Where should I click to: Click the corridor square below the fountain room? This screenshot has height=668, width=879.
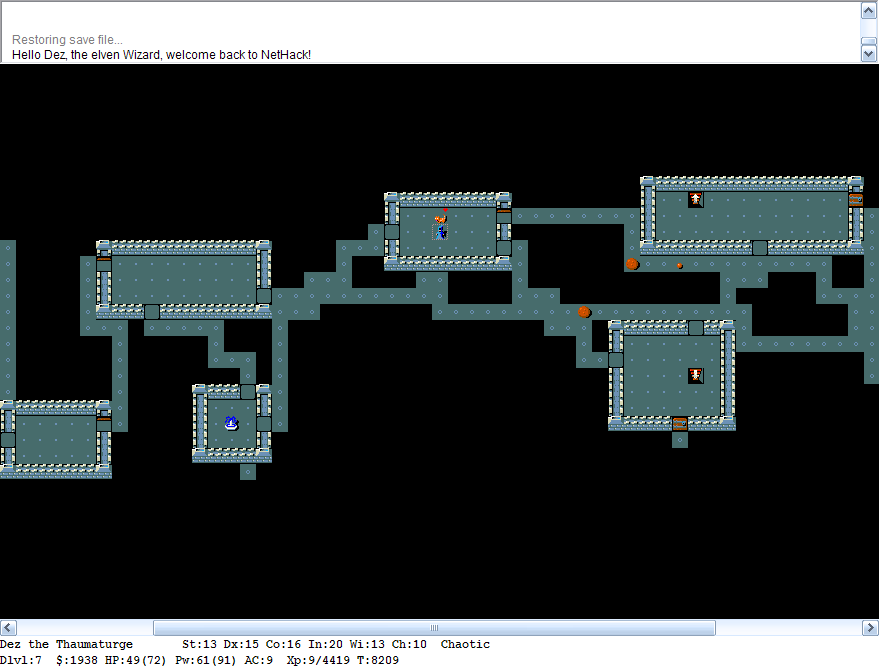point(248,472)
